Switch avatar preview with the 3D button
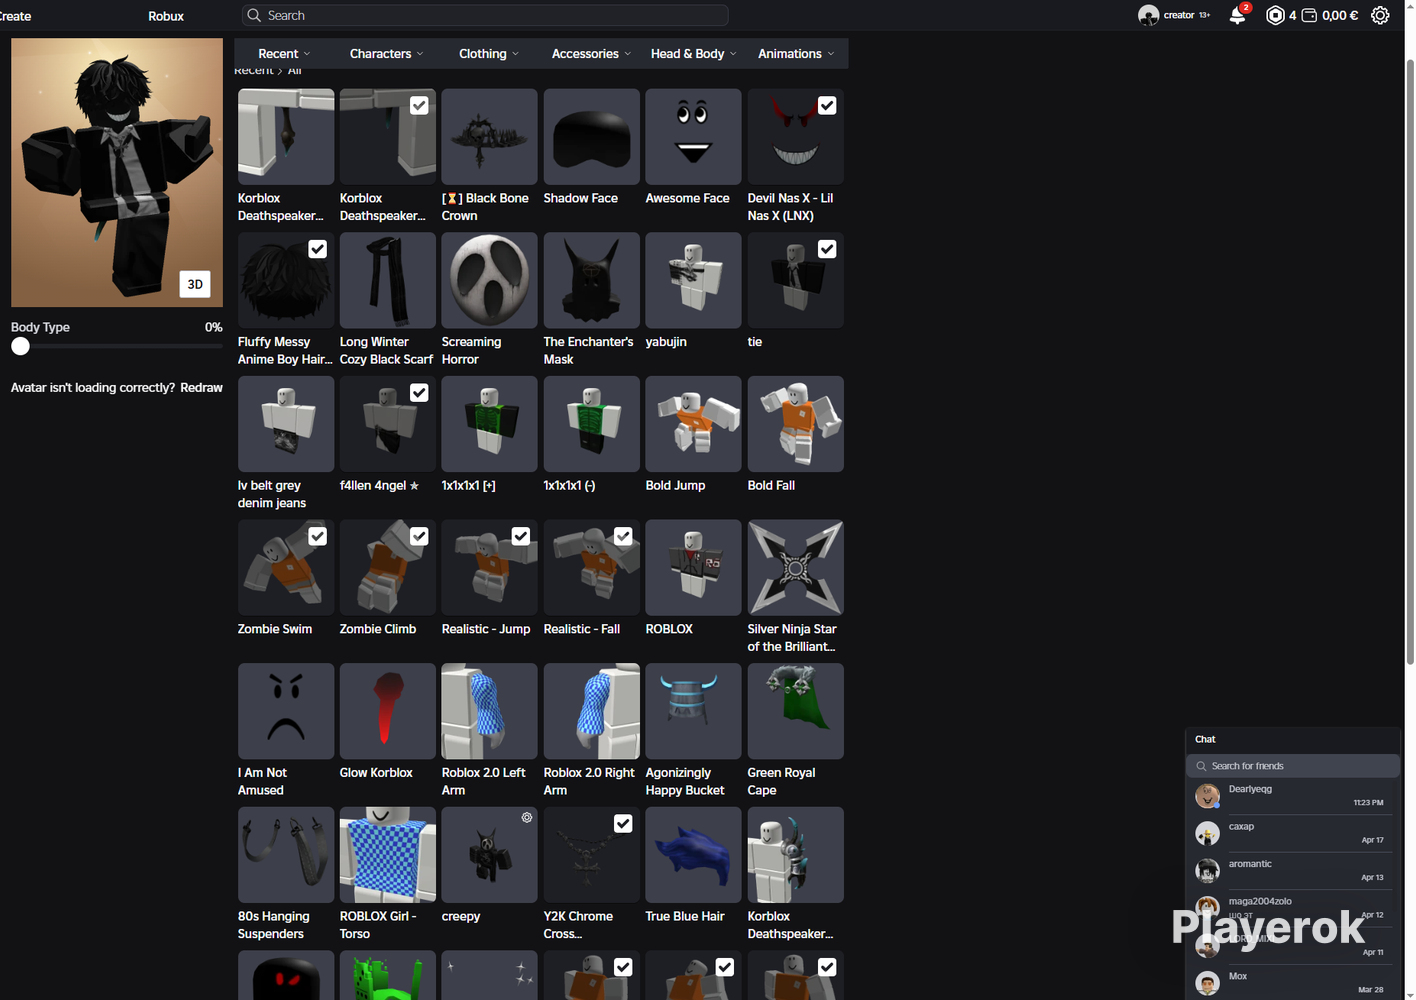1416x1000 pixels. (195, 284)
